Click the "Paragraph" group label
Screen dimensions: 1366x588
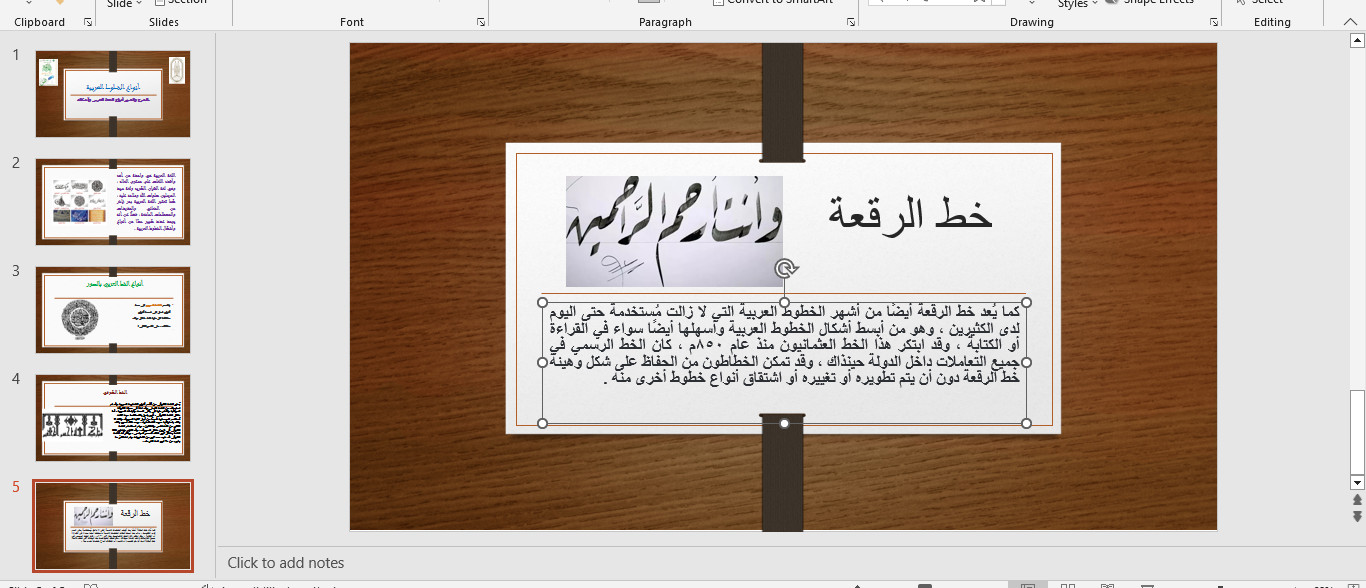point(665,22)
